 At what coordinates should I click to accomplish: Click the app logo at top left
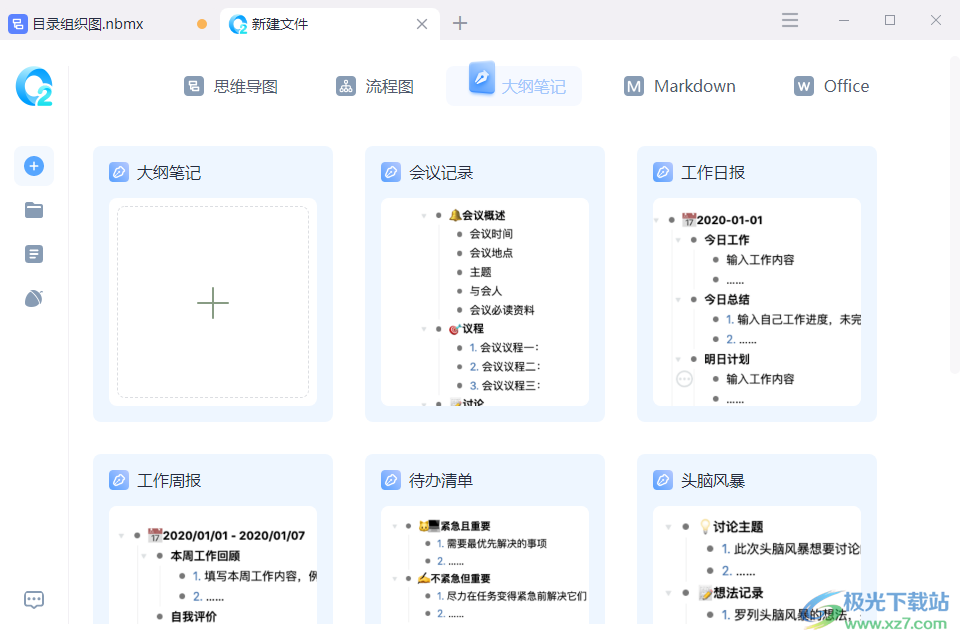(x=34, y=86)
